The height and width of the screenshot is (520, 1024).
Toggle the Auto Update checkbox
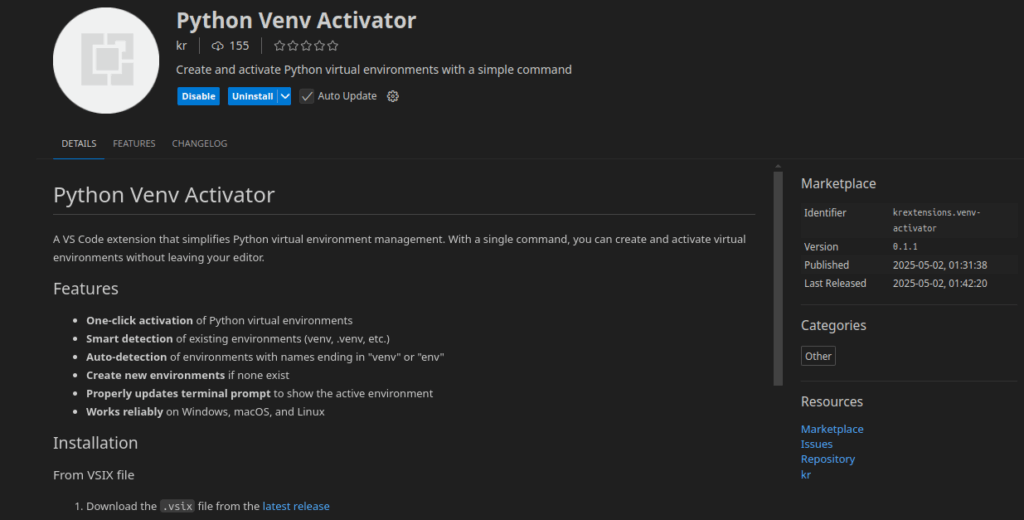(307, 96)
